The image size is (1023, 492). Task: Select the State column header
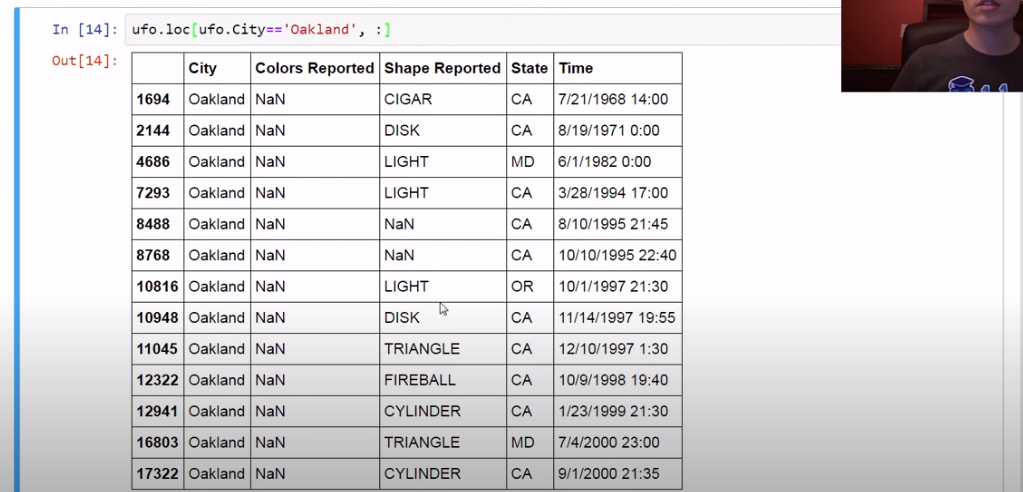coord(529,68)
